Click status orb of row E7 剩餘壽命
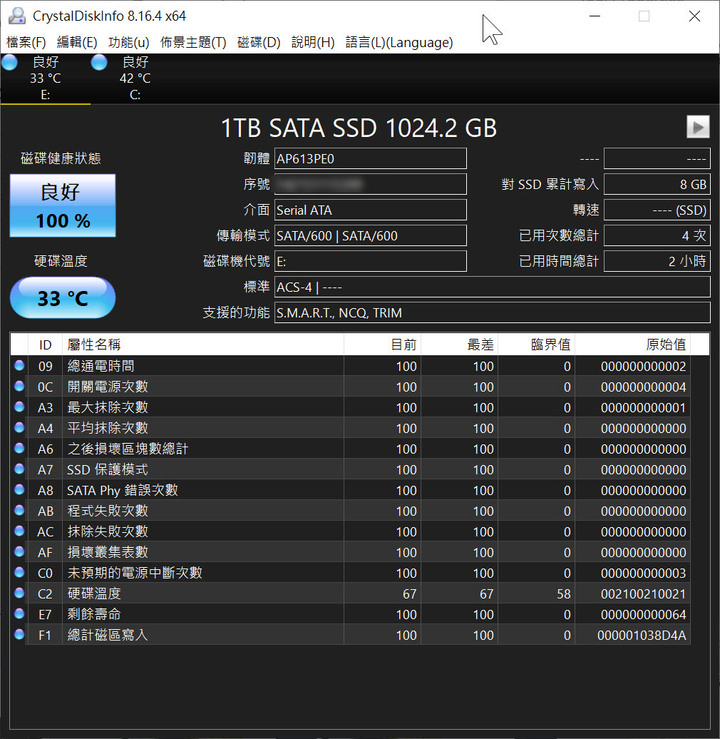 [19, 614]
